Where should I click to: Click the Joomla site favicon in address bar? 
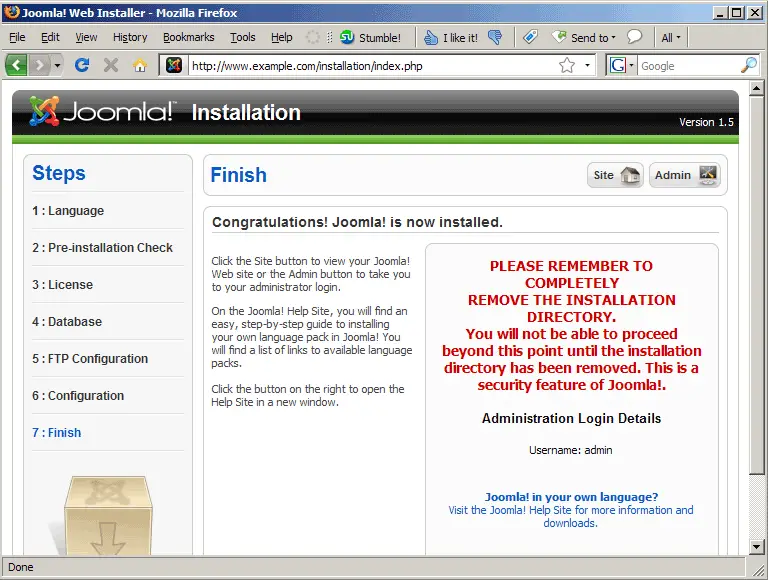click(x=174, y=65)
